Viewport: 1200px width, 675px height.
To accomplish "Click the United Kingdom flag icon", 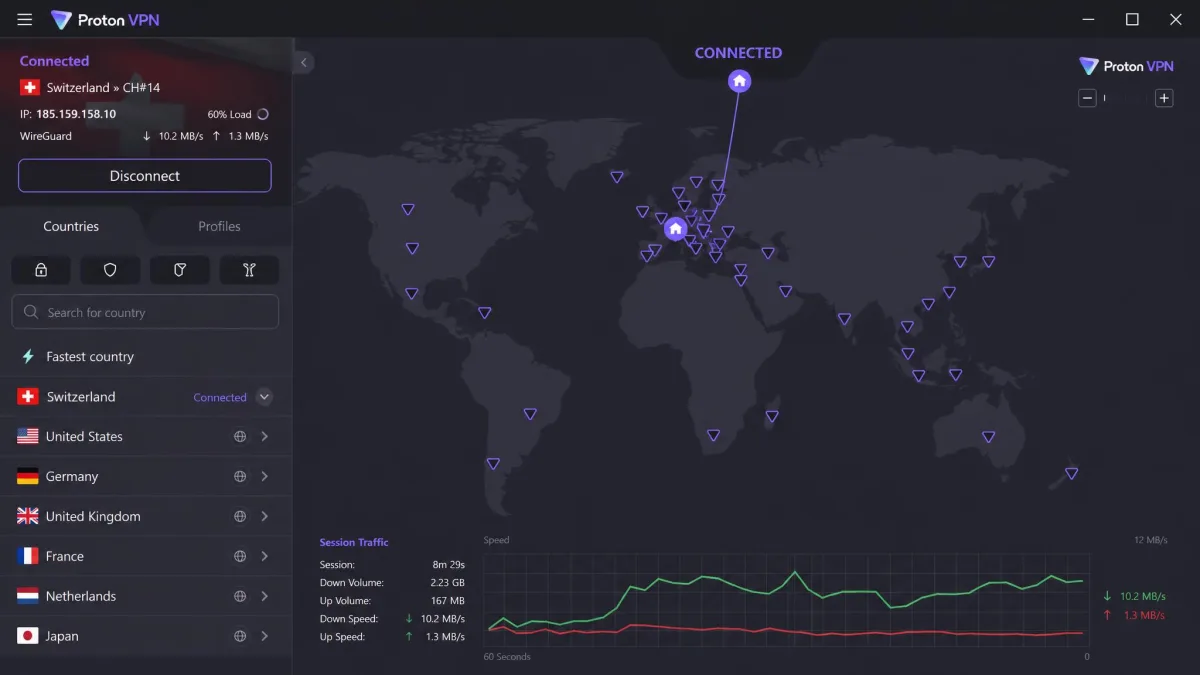I will pyautogui.click(x=28, y=517).
